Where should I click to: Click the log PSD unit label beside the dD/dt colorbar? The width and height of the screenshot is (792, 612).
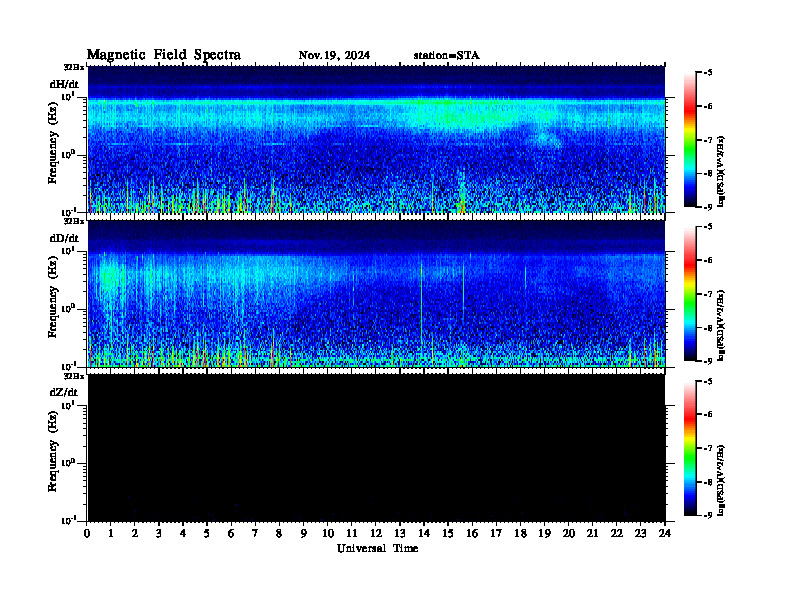pos(722,325)
